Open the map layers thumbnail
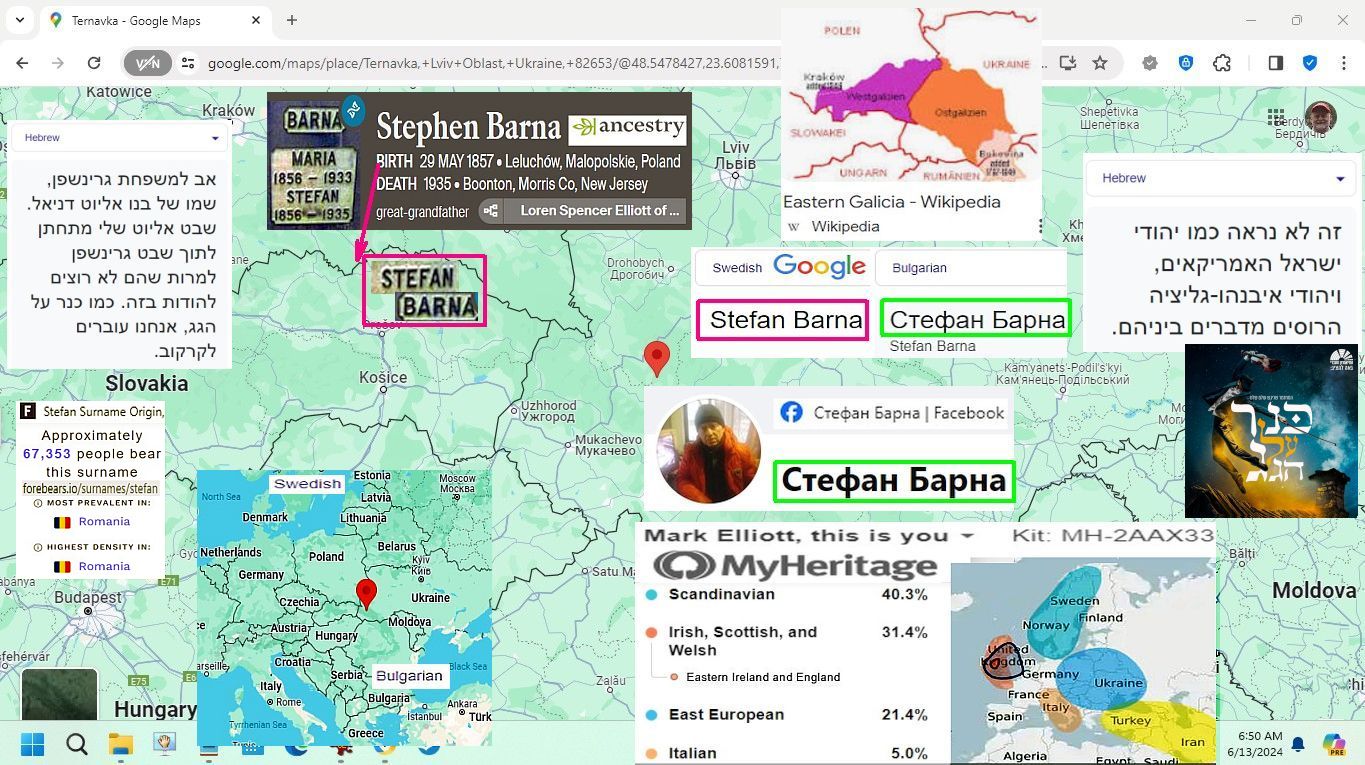The height and width of the screenshot is (765, 1365). (x=59, y=695)
